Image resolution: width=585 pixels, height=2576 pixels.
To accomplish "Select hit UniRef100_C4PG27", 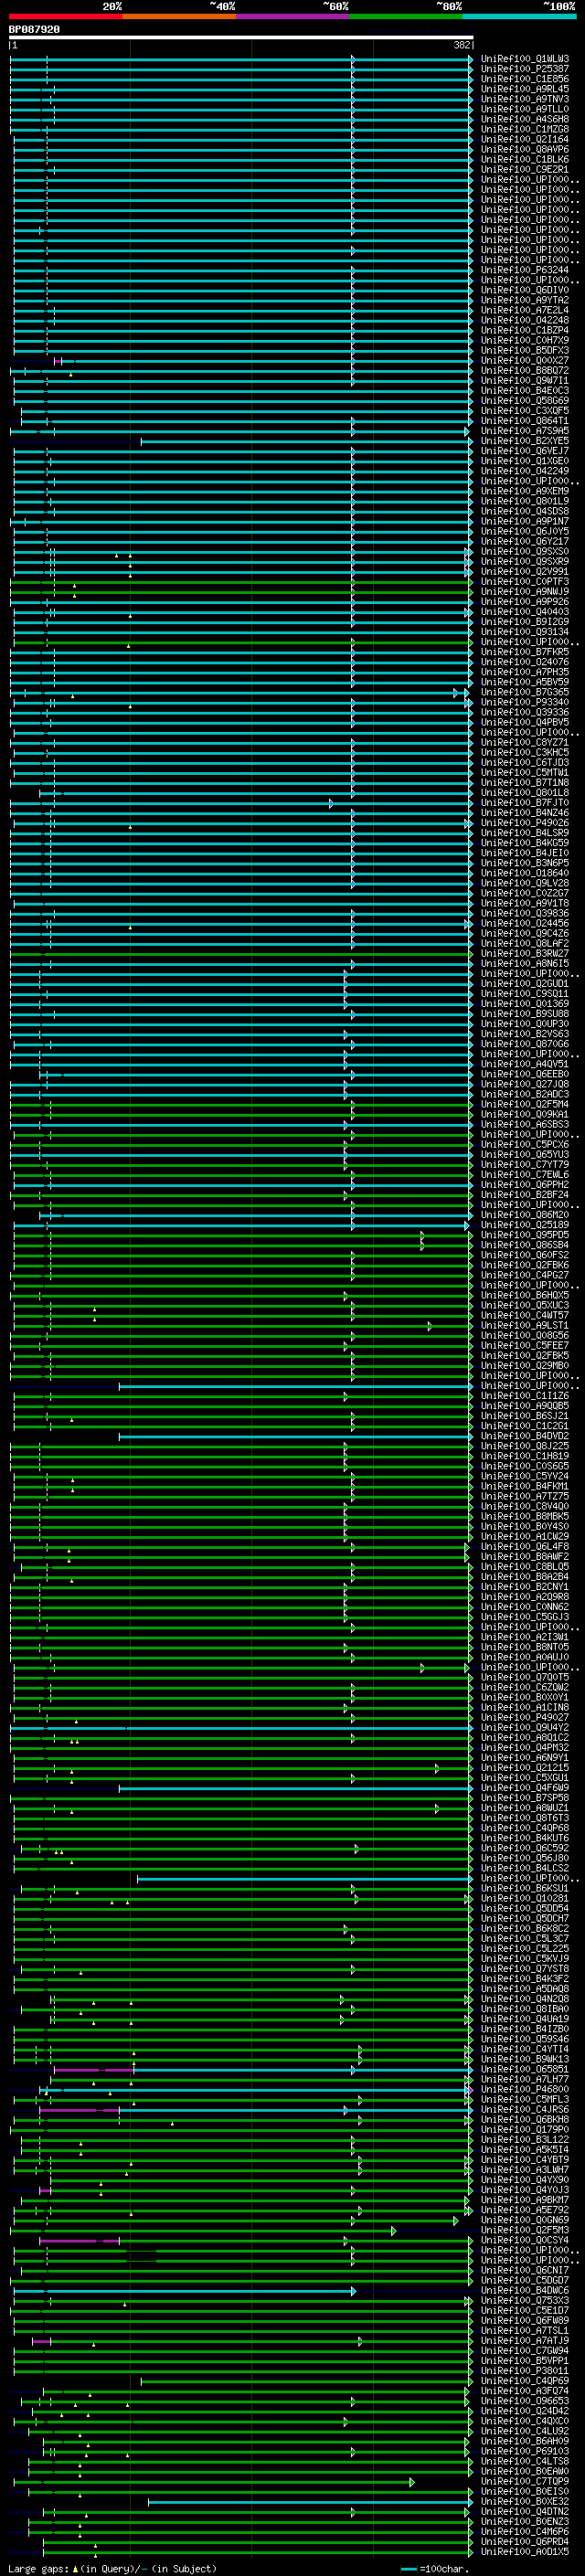I will click(x=525, y=1276).
